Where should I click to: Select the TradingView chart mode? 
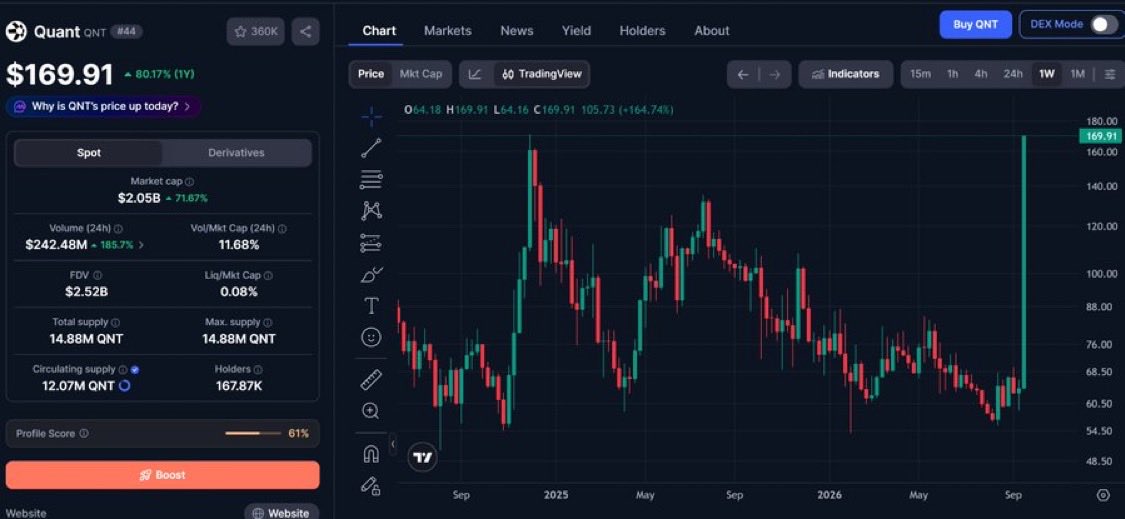point(542,74)
